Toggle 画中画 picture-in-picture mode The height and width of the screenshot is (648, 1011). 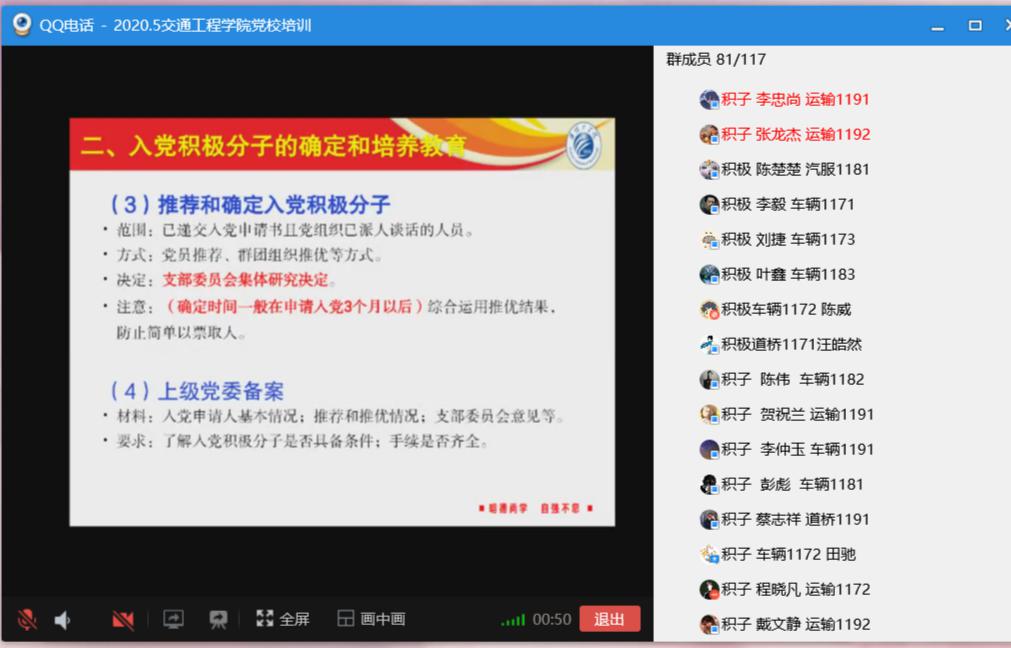click(371, 620)
